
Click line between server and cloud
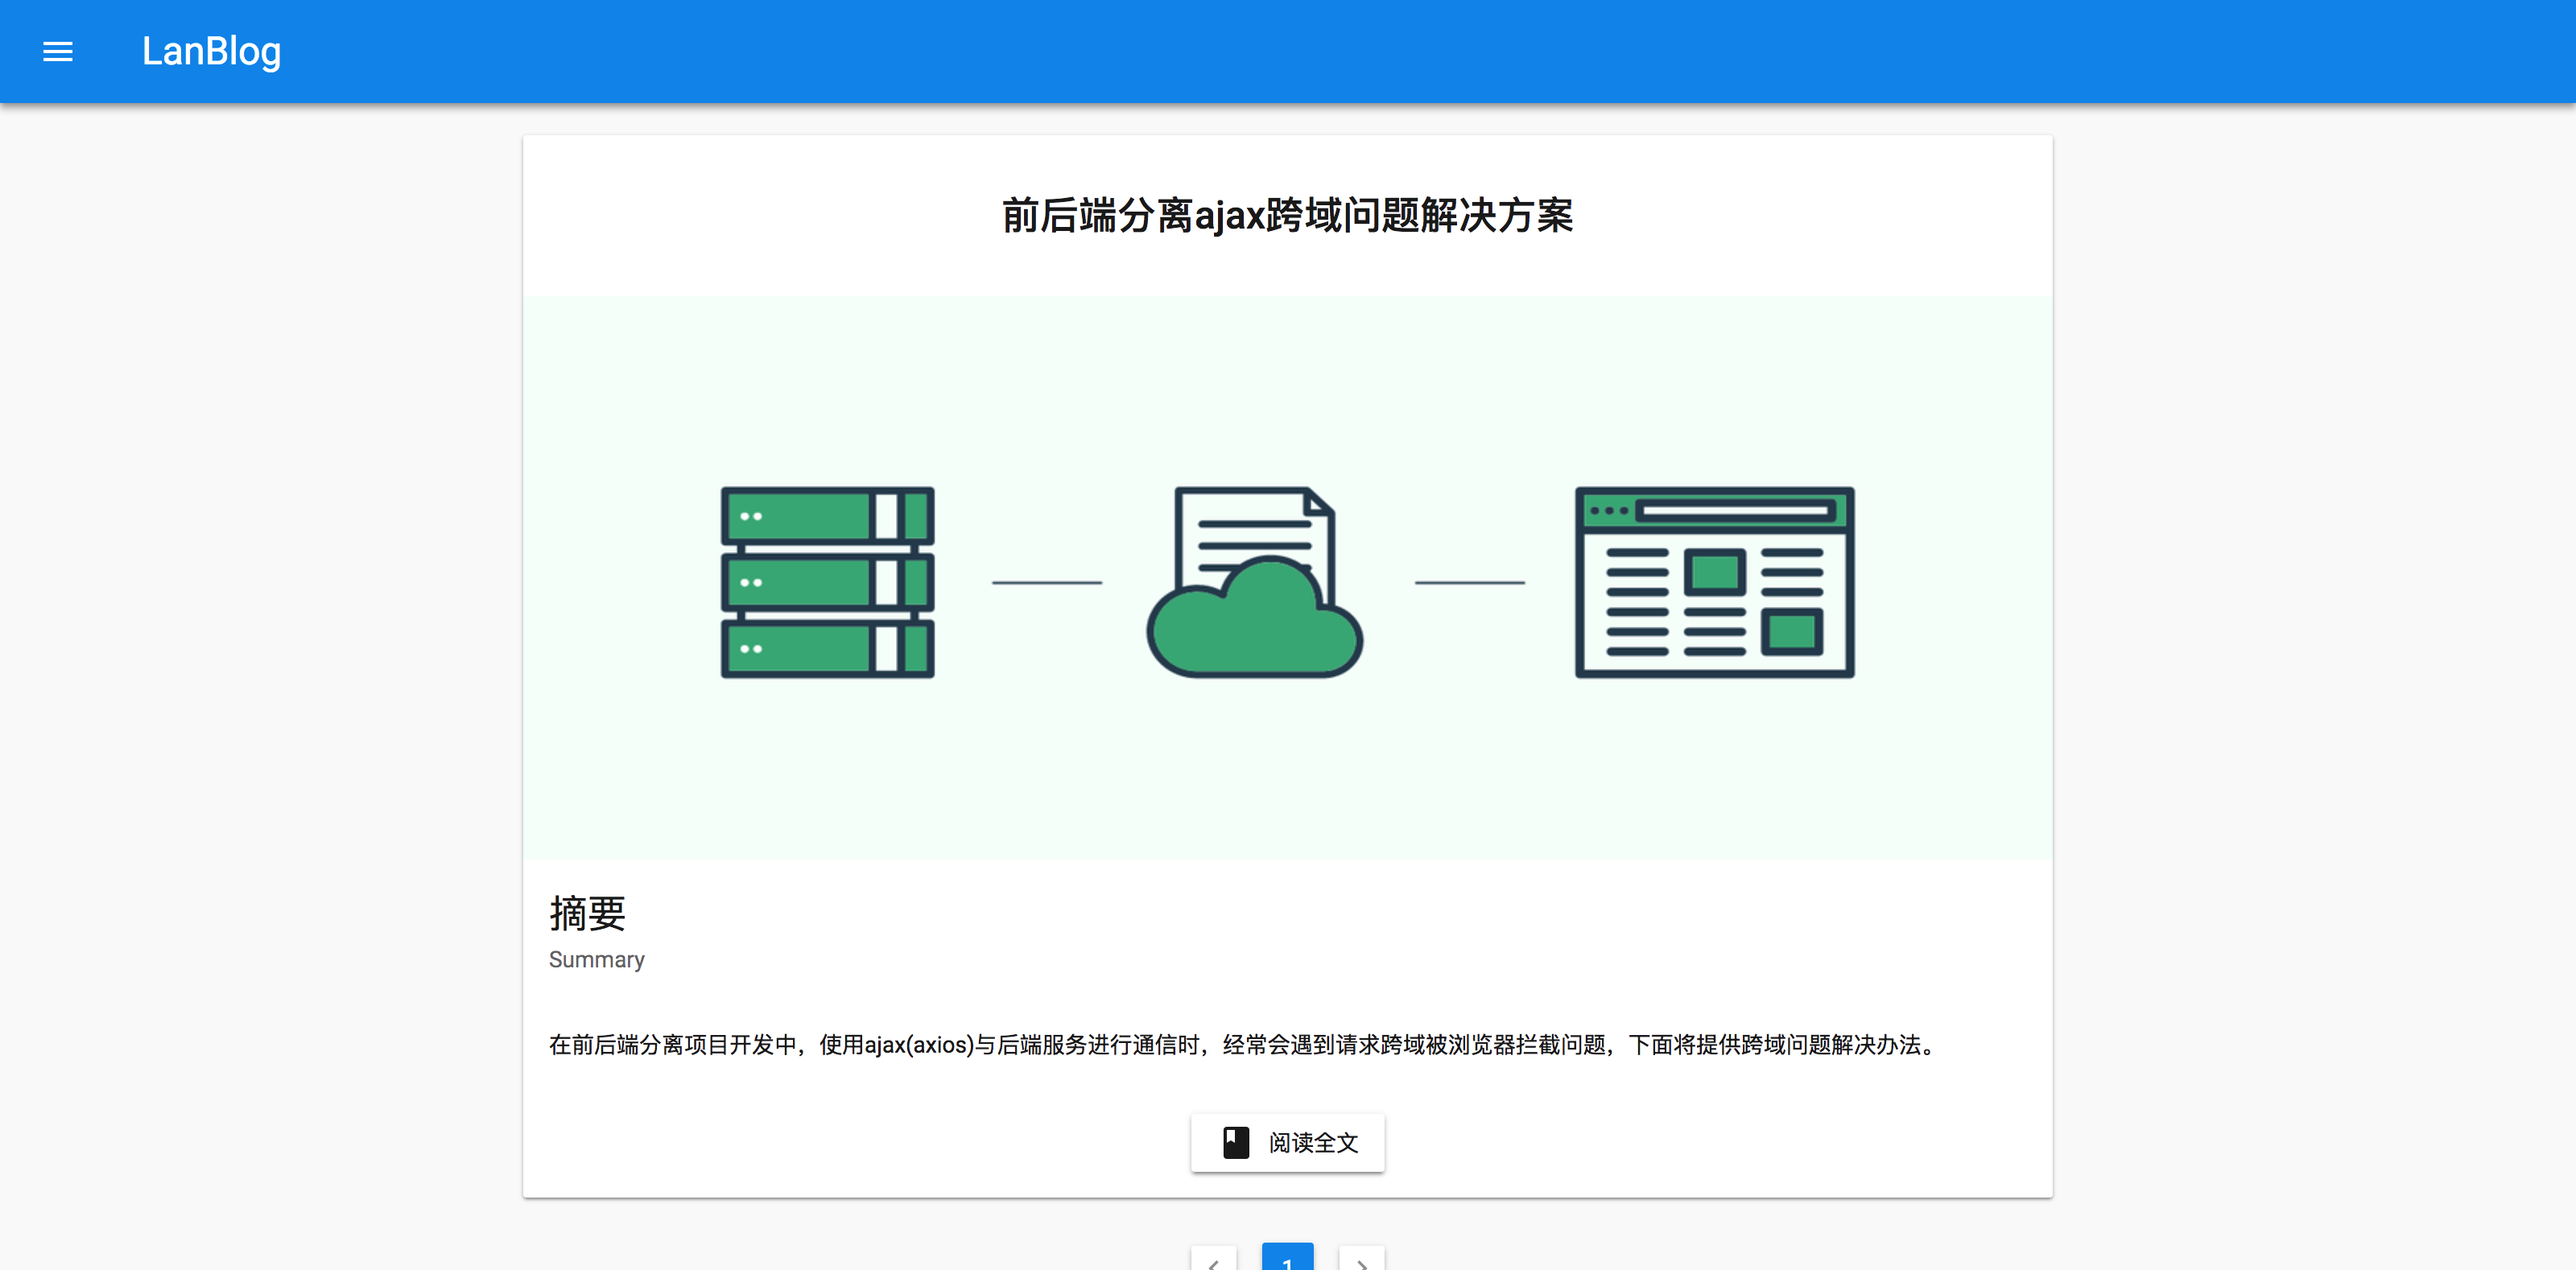pyautogui.click(x=1046, y=582)
